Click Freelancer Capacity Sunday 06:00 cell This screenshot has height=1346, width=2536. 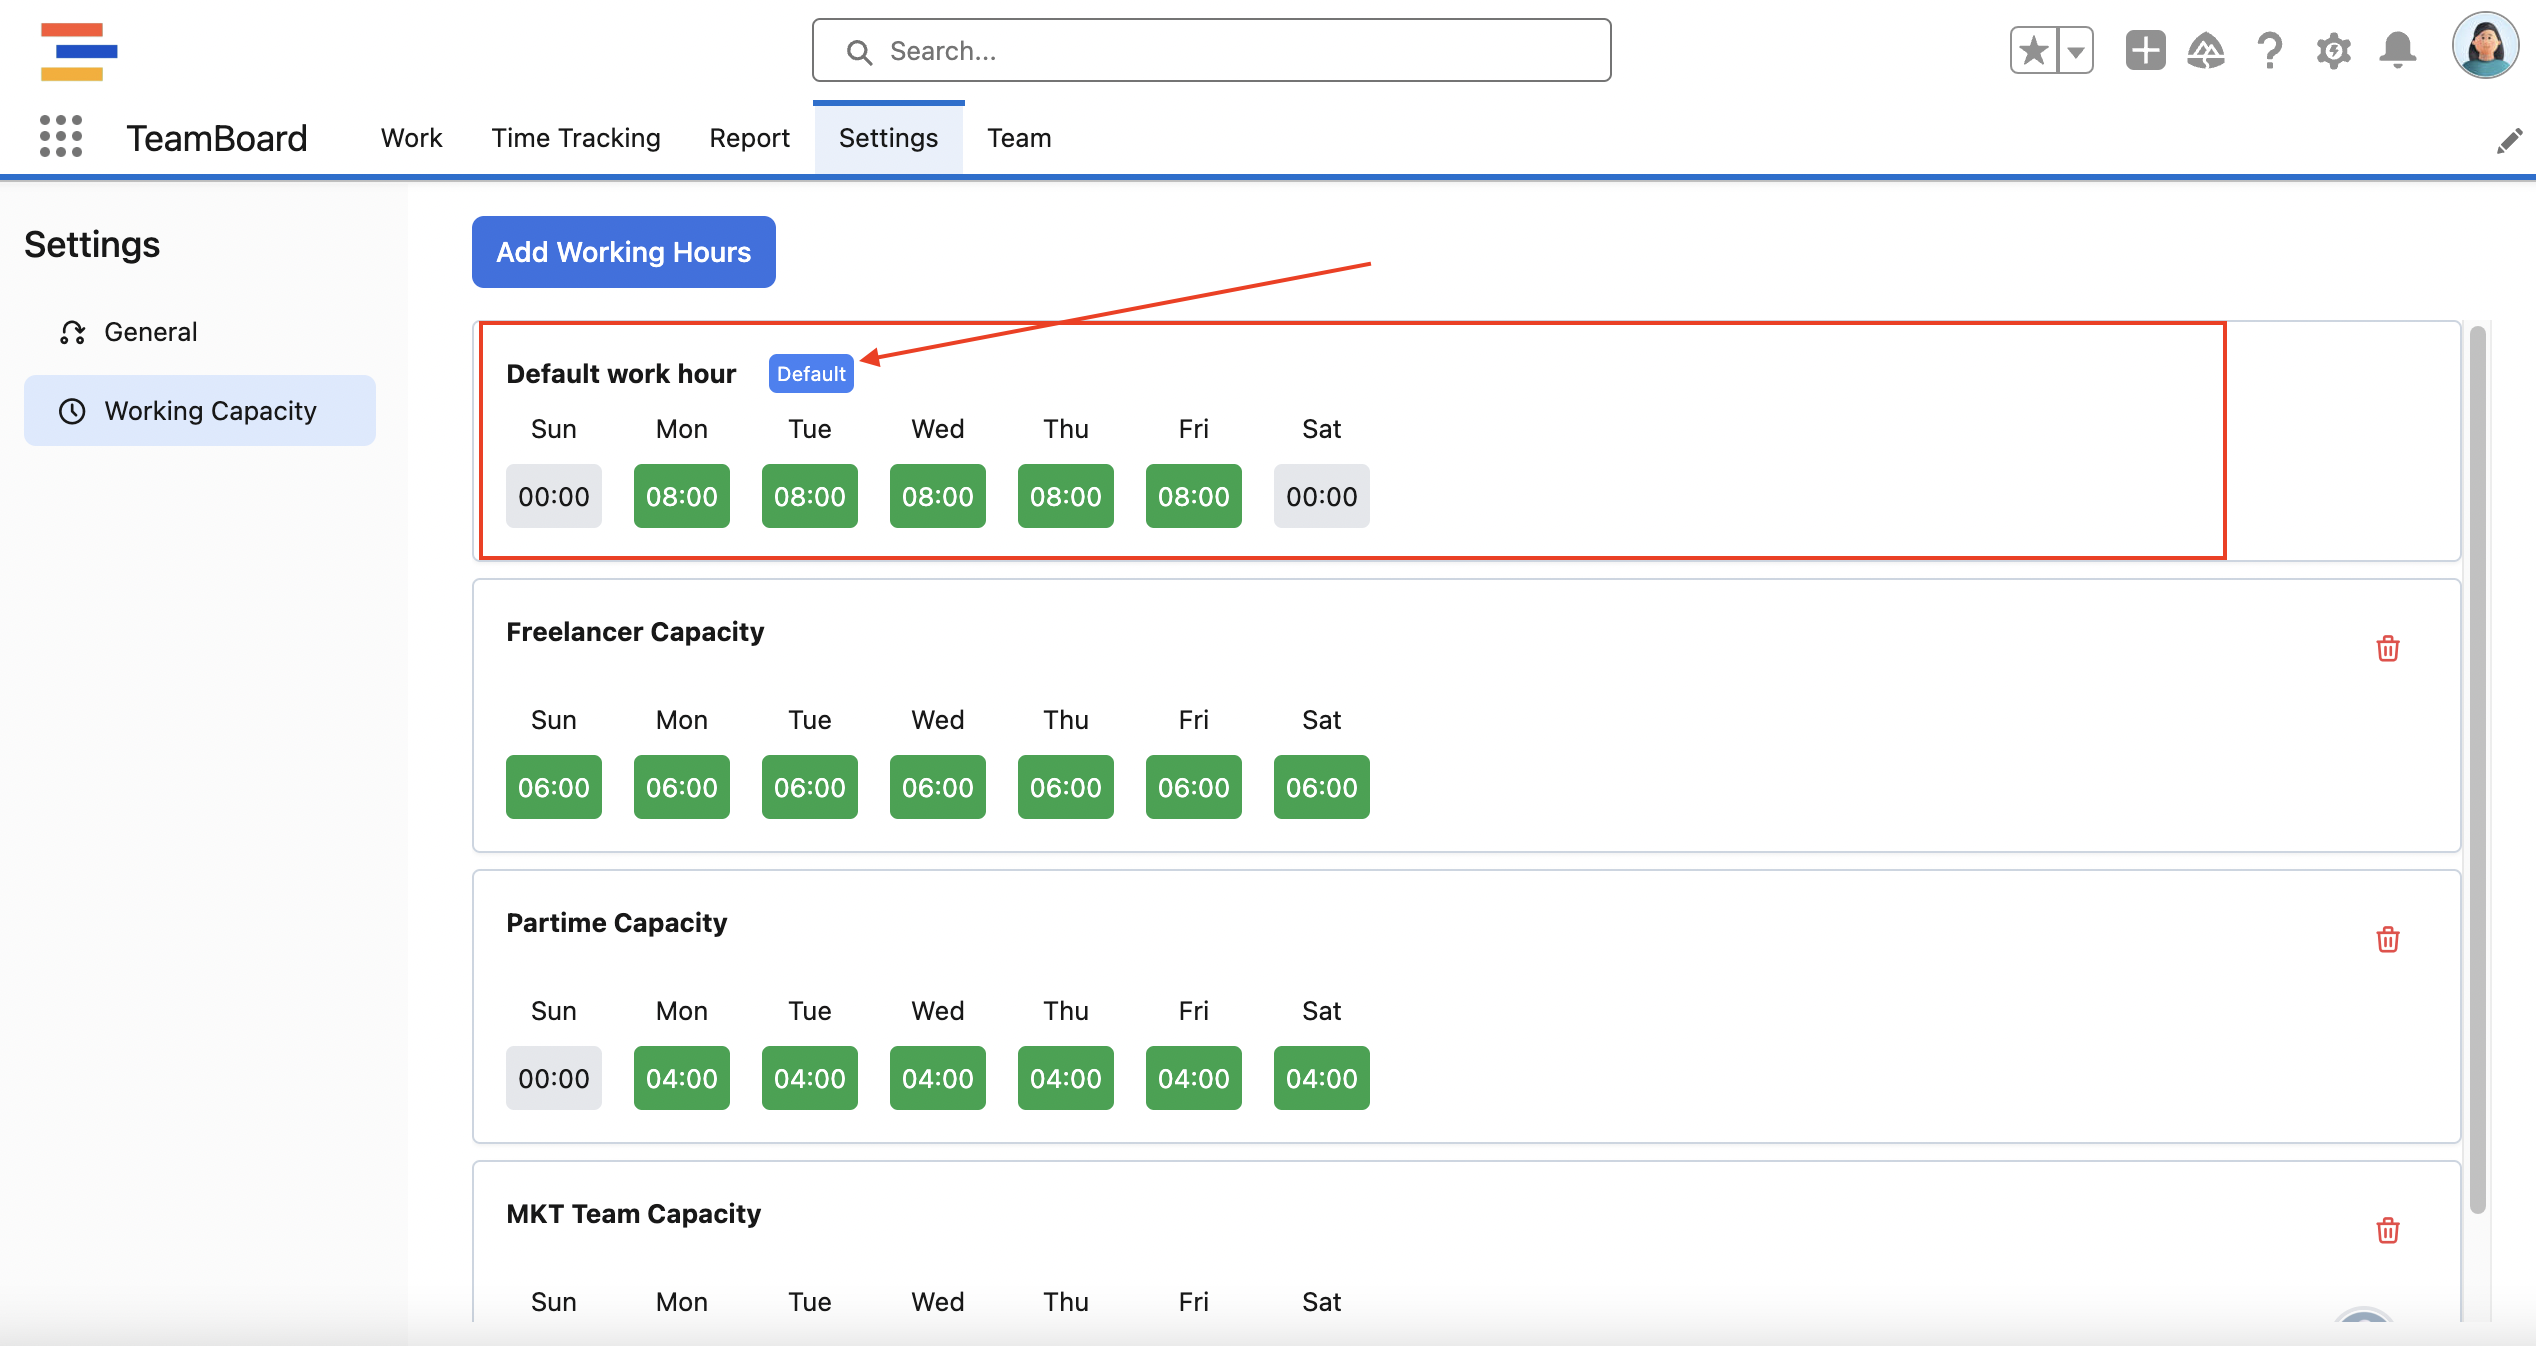point(553,787)
